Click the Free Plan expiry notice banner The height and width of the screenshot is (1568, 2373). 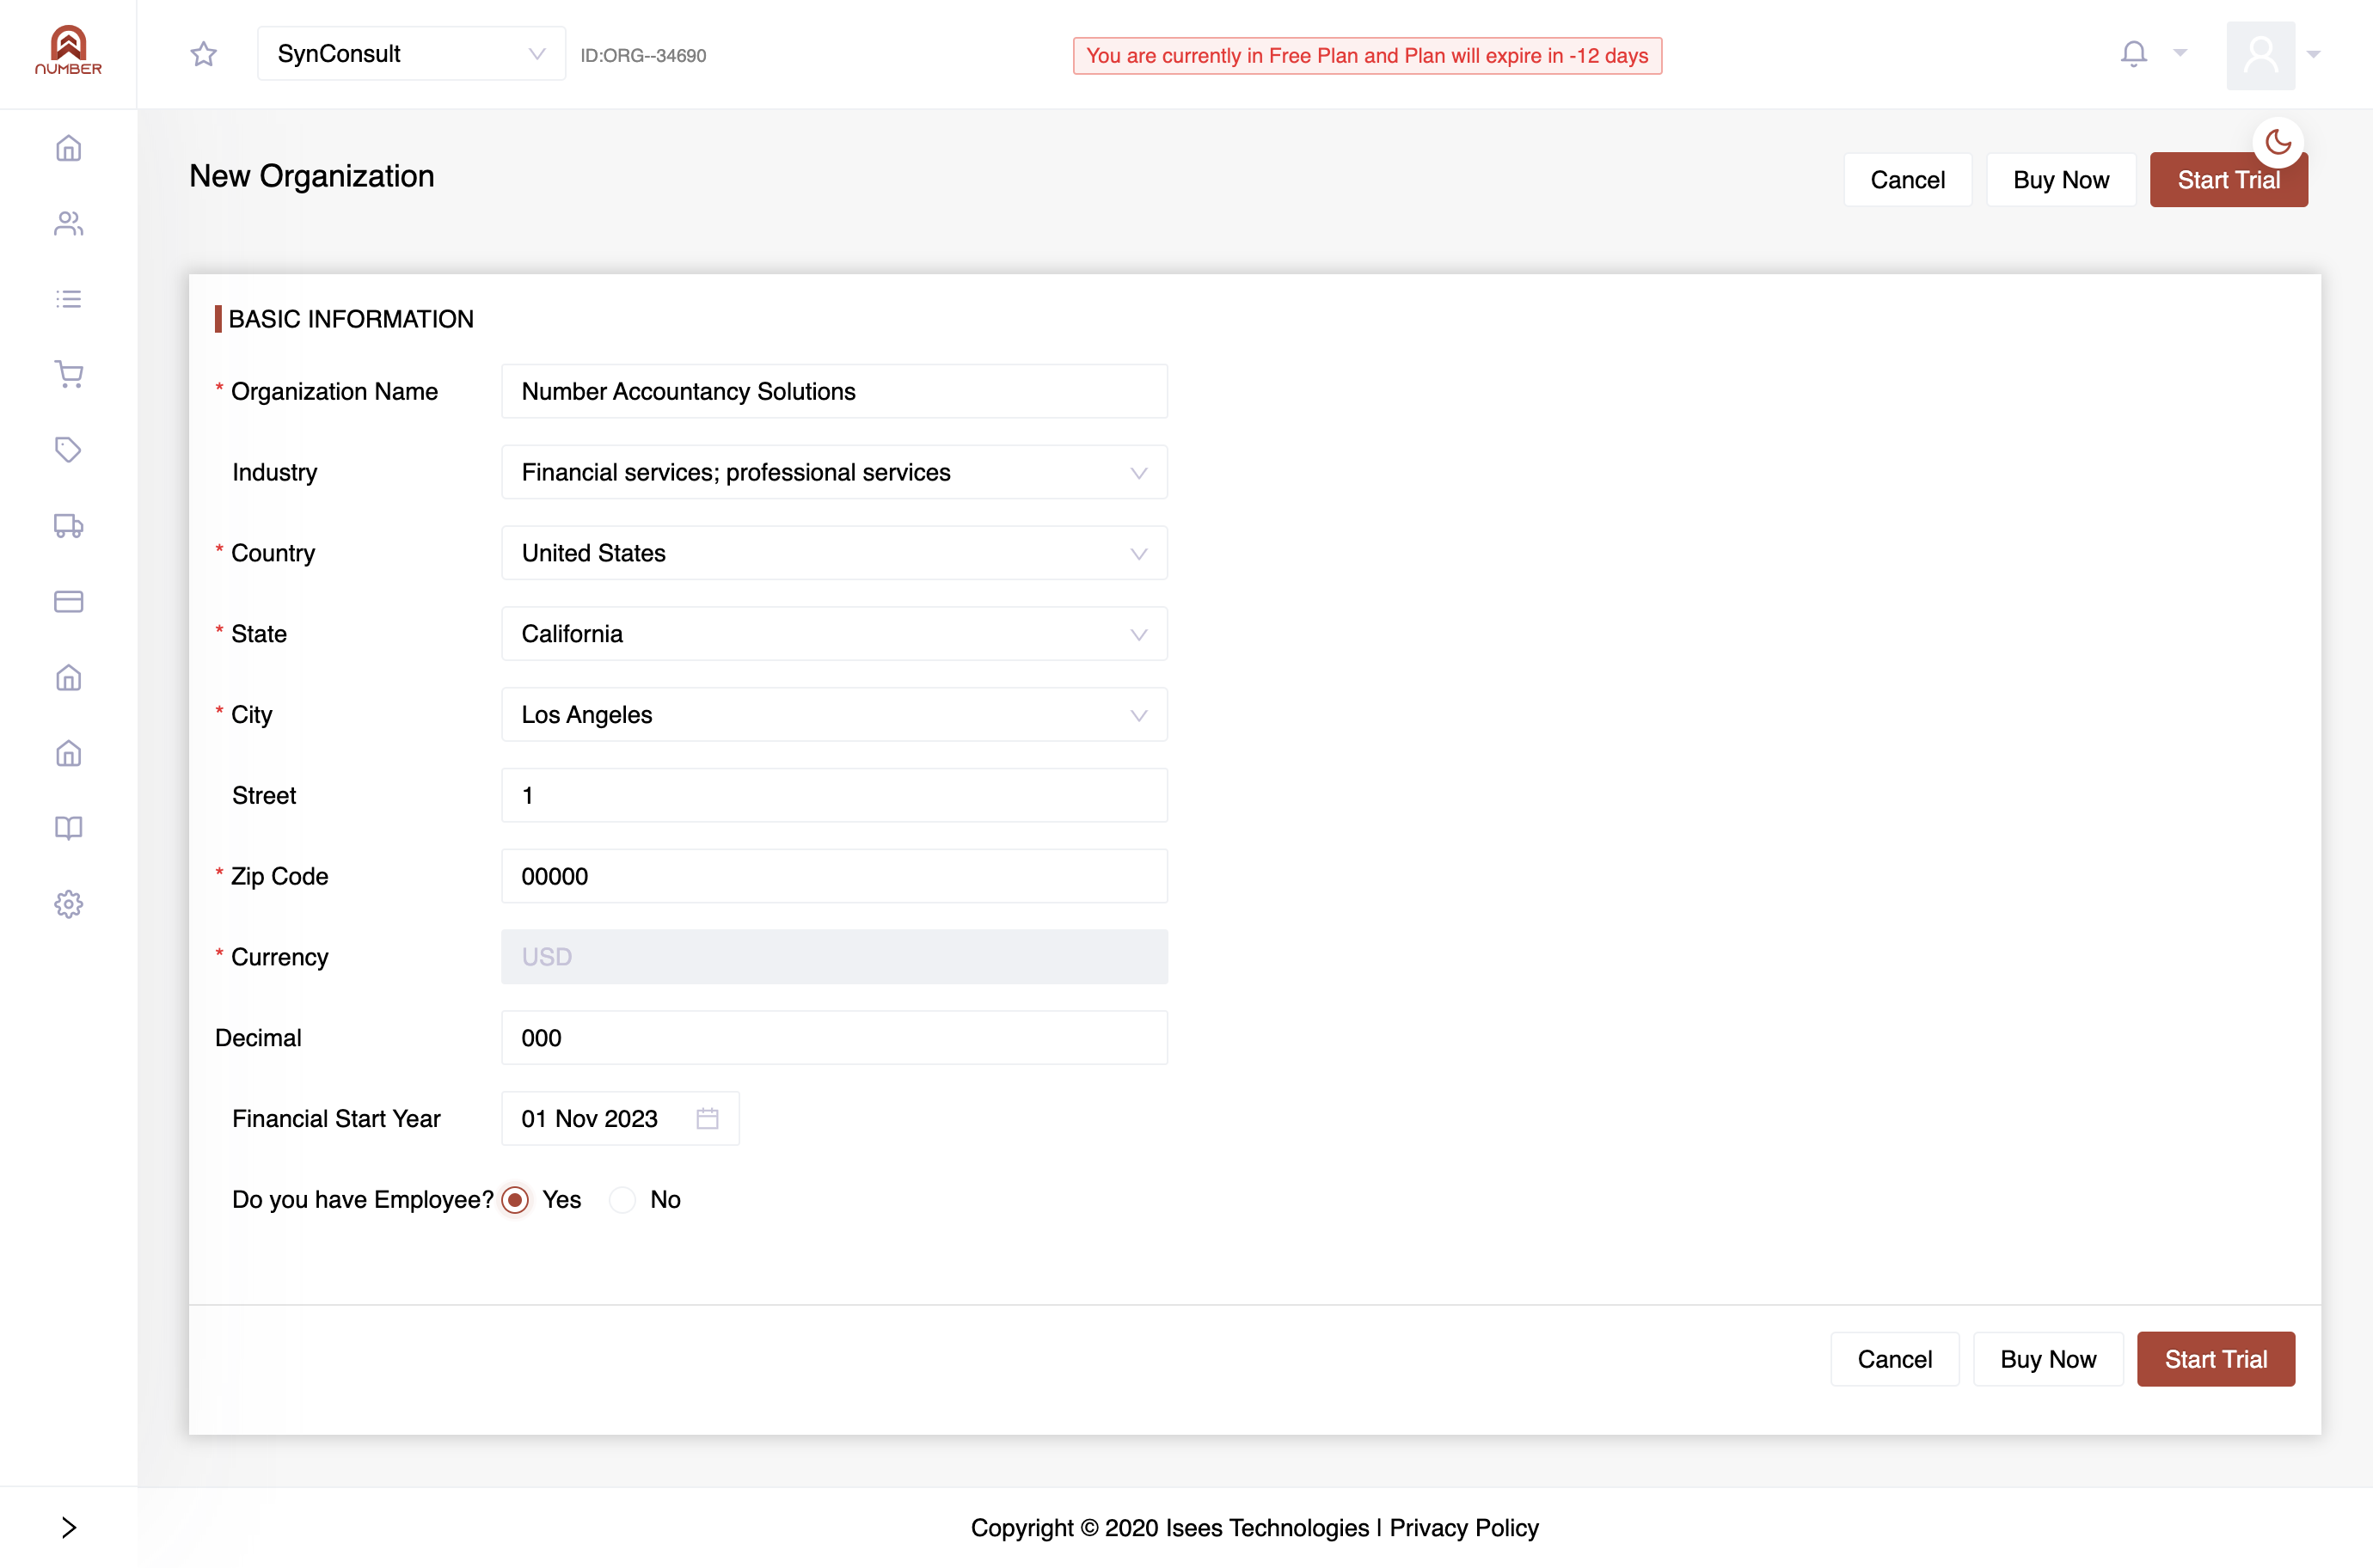point(1367,56)
